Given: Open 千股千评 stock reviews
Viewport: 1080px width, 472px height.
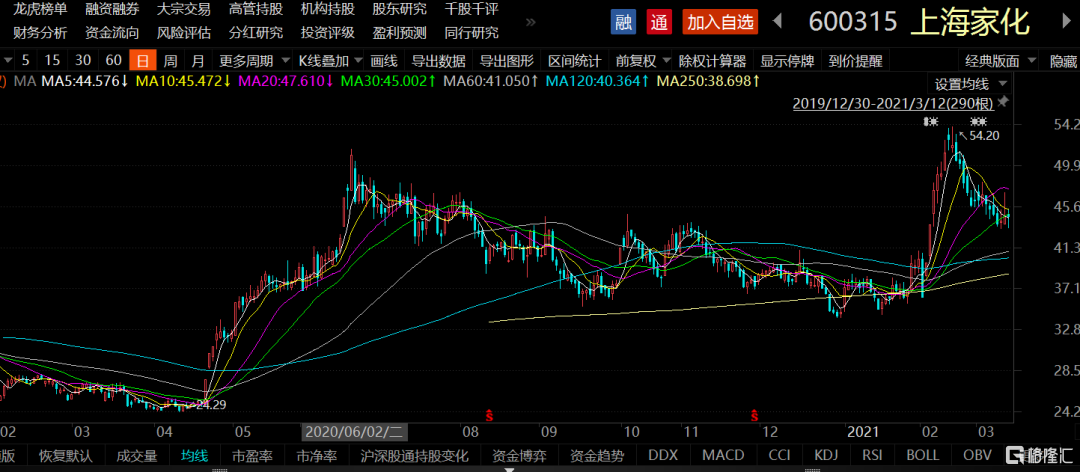Looking at the screenshot, I should [x=472, y=10].
